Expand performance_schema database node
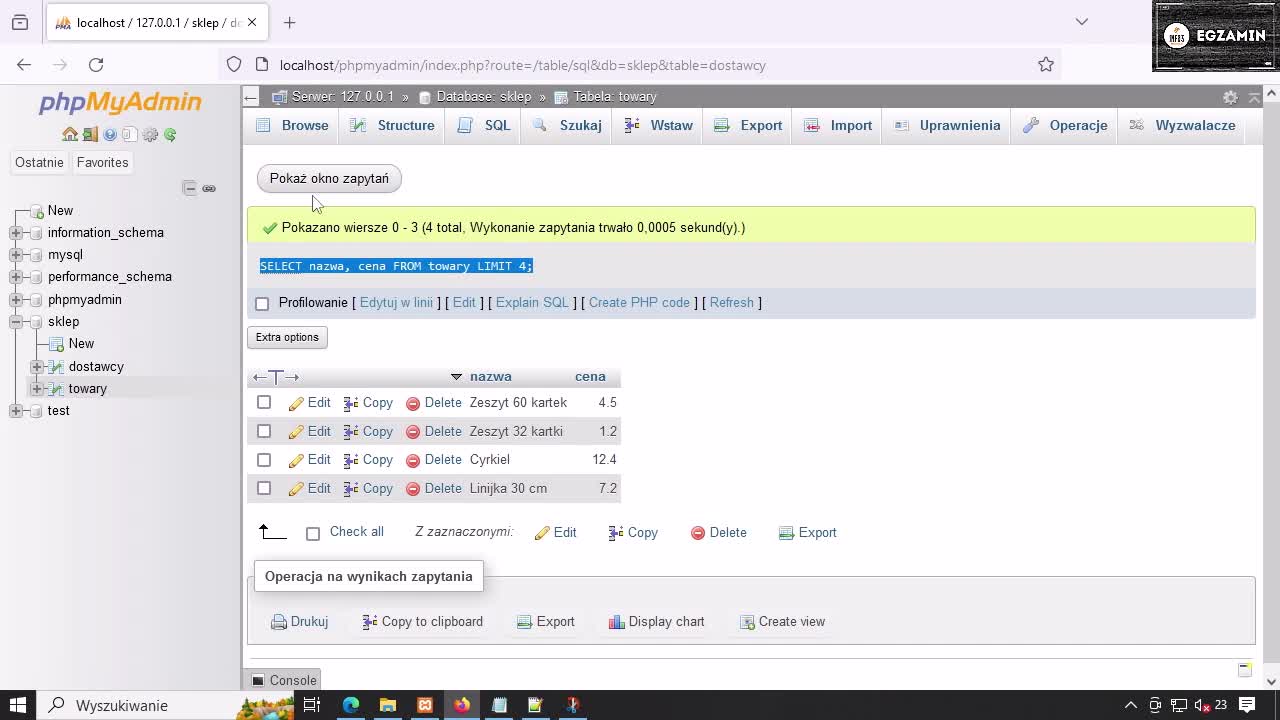1280x720 pixels. (16, 277)
